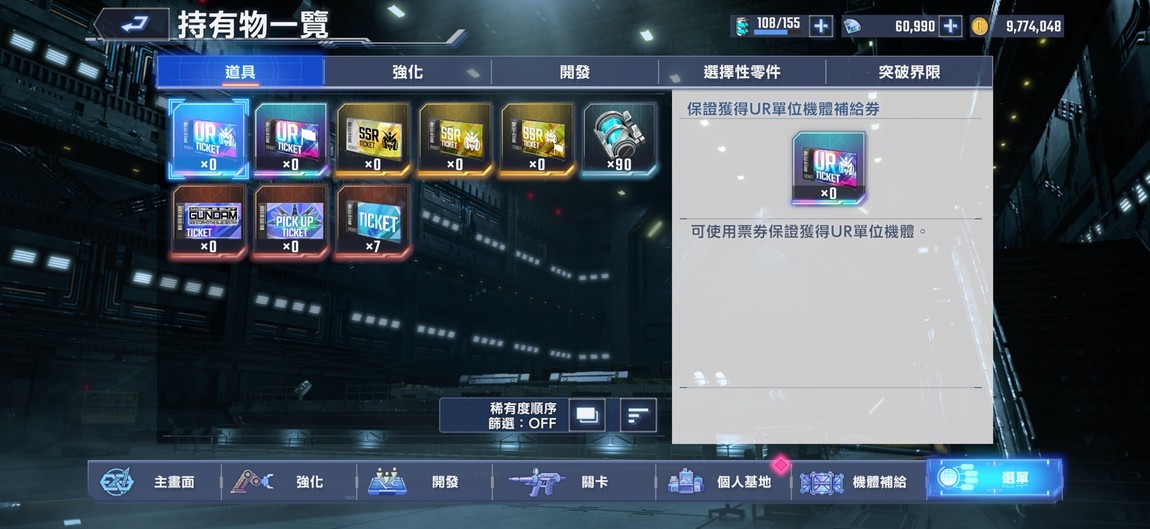Click the back arrow beside 持有物一覽

[133, 24]
